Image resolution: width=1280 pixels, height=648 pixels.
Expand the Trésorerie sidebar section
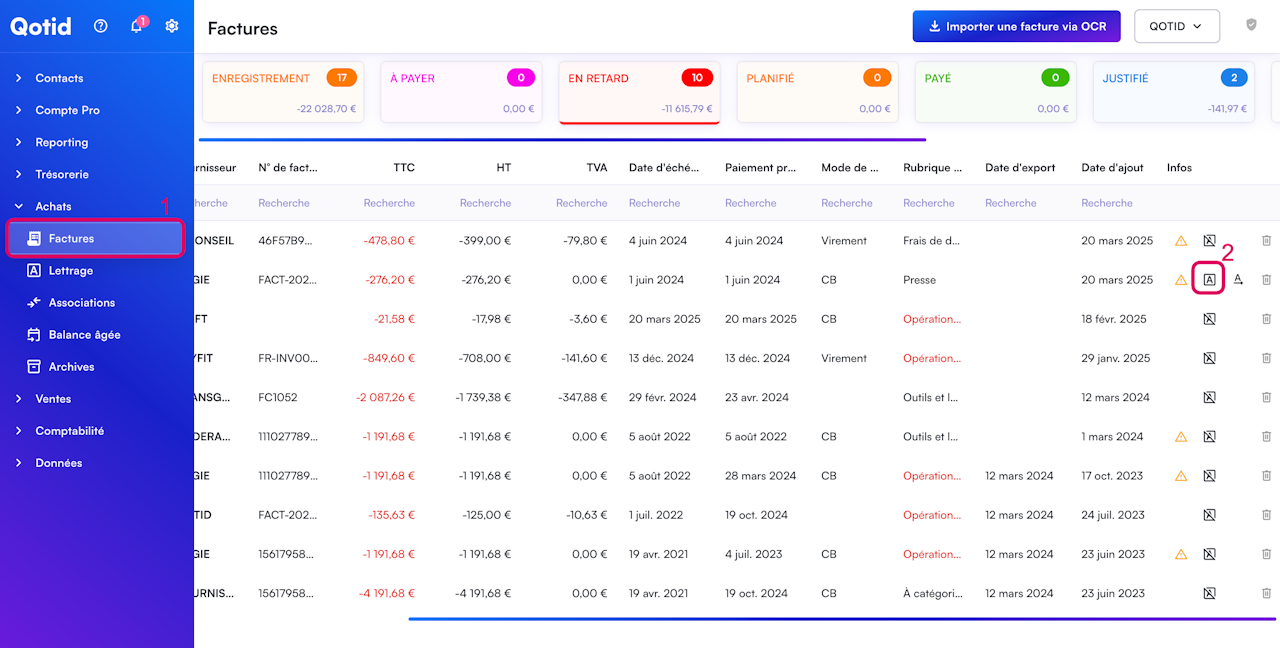(61, 174)
